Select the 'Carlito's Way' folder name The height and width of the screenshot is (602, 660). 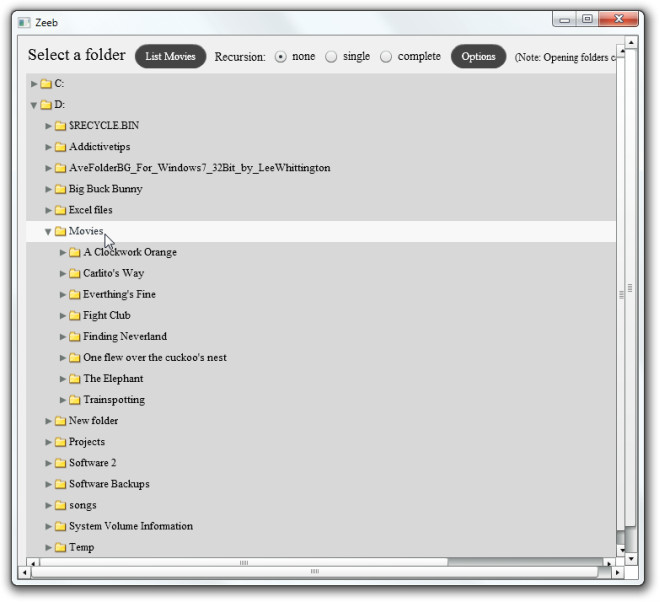(x=114, y=273)
